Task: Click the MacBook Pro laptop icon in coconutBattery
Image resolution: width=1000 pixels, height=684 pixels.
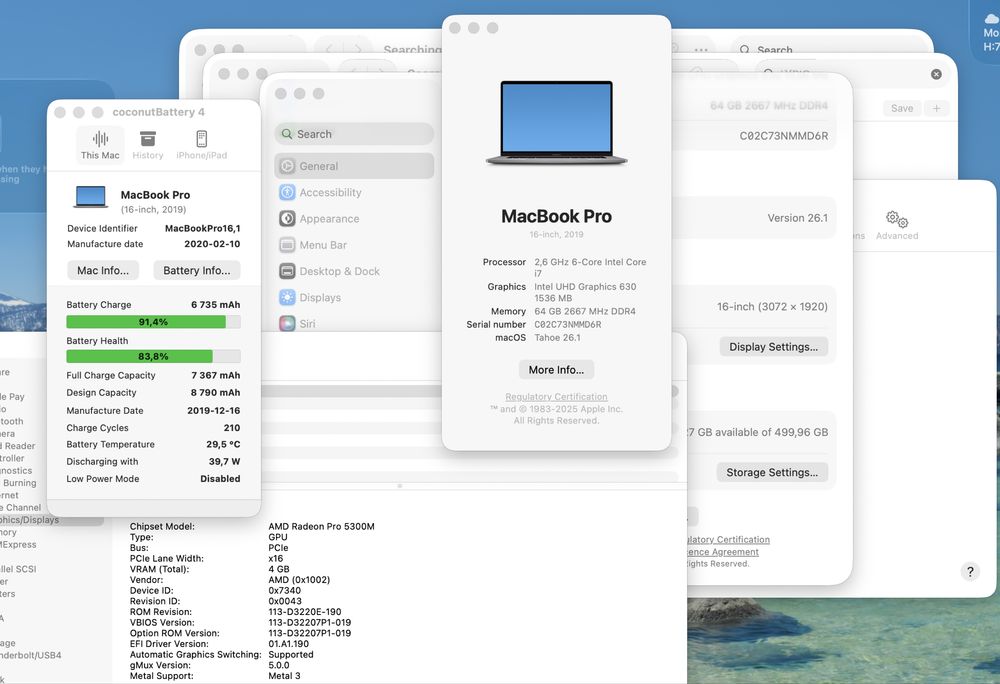Action: (x=91, y=197)
